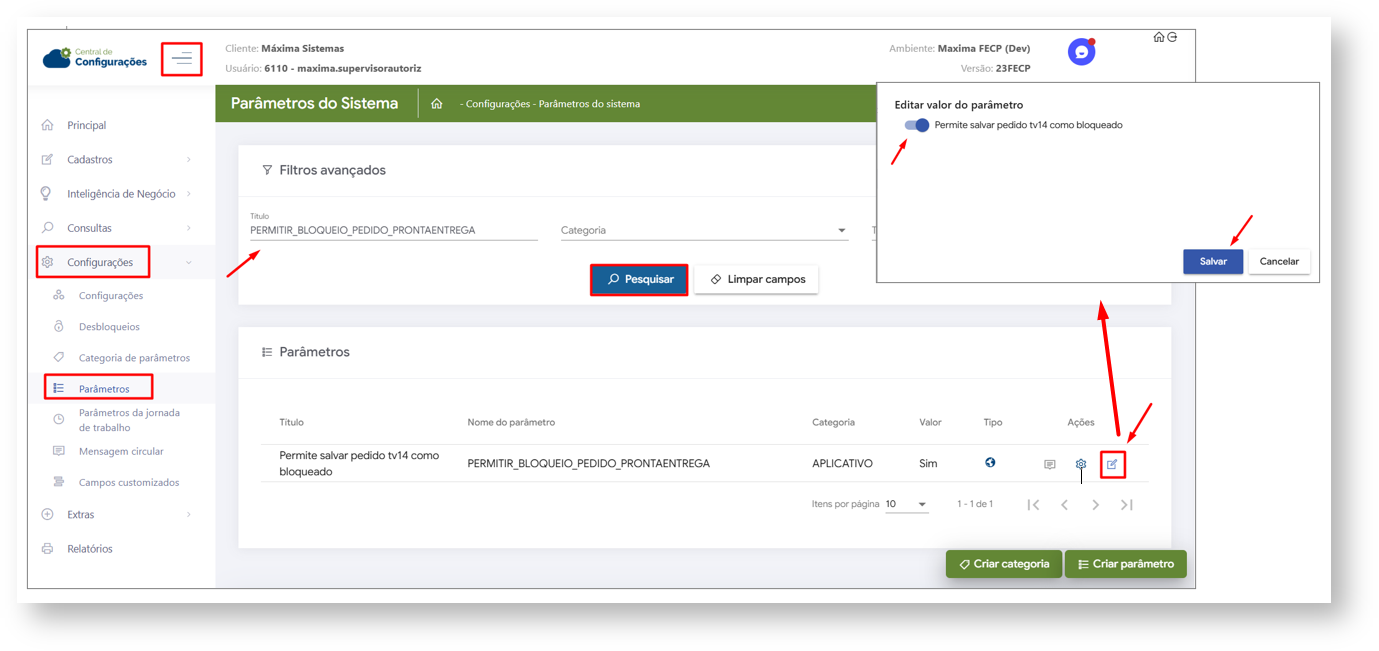Click the Título filter input field
This screenshot has height=651, width=1379.
(394, 230)
